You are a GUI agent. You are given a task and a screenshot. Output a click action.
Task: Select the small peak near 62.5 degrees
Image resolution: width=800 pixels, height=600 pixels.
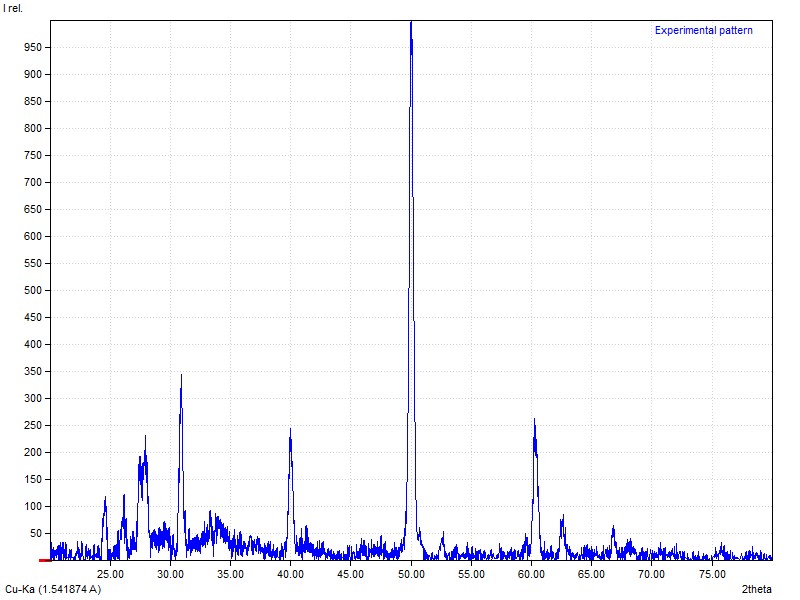[x=562, y=518]
